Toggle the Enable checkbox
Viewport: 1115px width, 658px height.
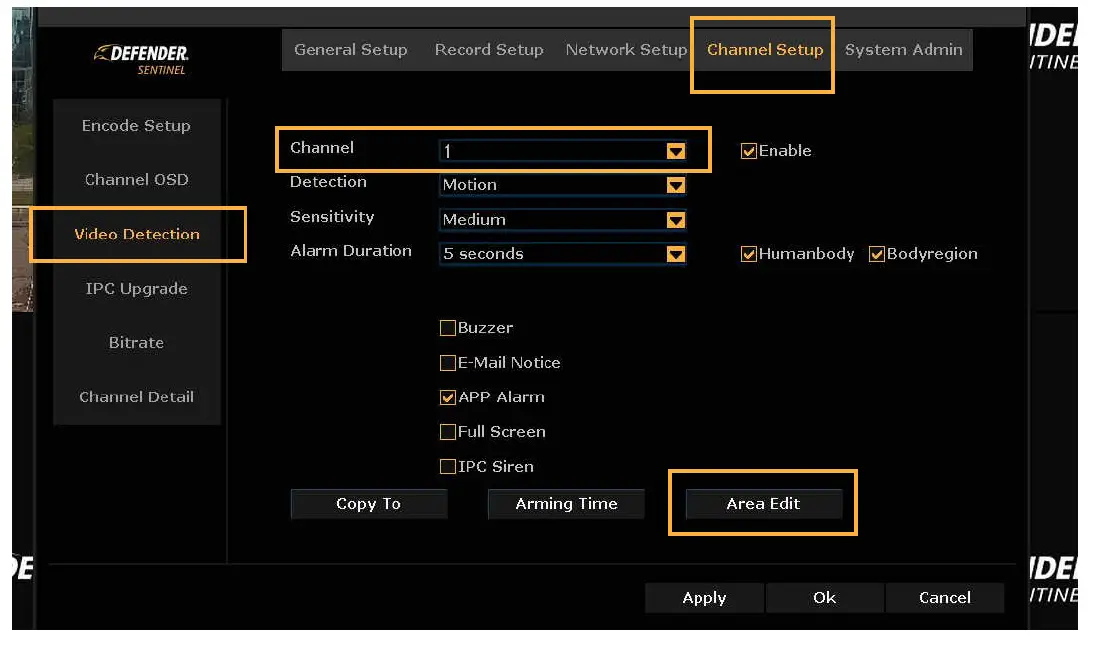pyautogui.click(x=748, y=151)
